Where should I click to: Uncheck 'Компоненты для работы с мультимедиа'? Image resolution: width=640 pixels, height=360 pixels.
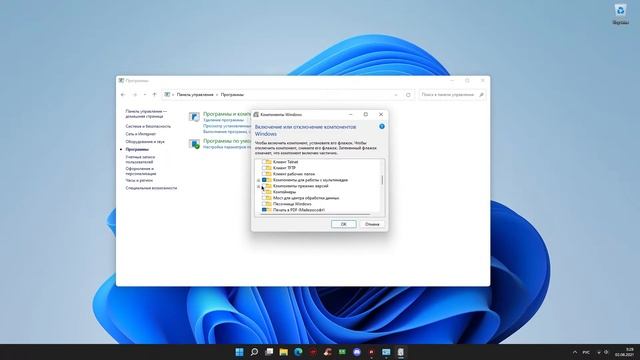click(x=264, y=180)
